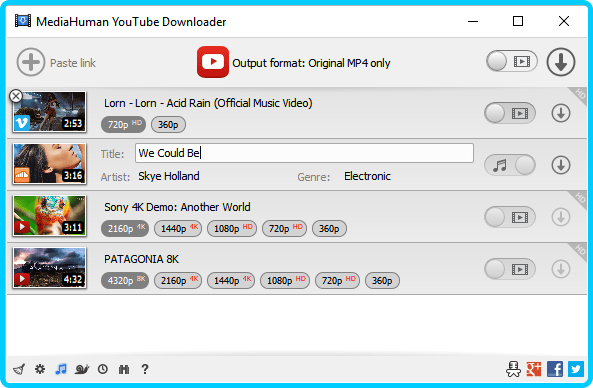The image size is (593, 388).
Task: Click the Sony 4K Demo thumbnail
Action: click(50, 216)
